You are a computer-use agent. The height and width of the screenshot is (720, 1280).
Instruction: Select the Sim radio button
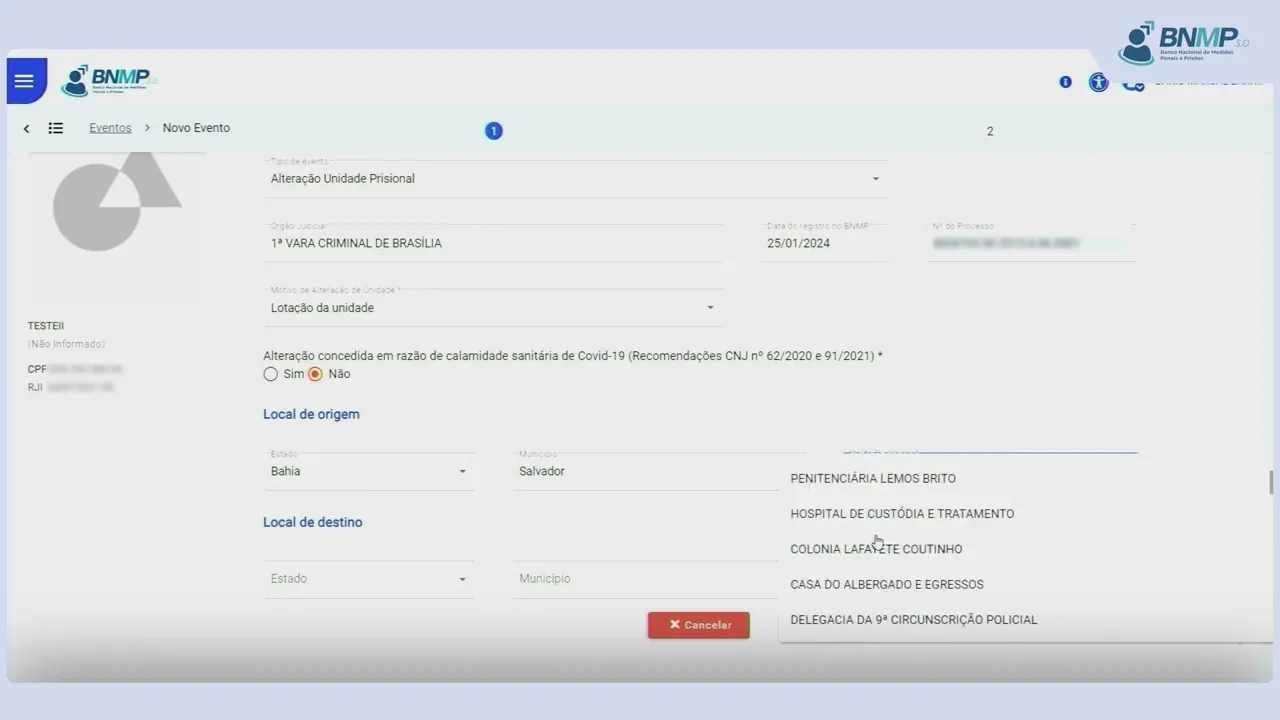tap(270, 374)
